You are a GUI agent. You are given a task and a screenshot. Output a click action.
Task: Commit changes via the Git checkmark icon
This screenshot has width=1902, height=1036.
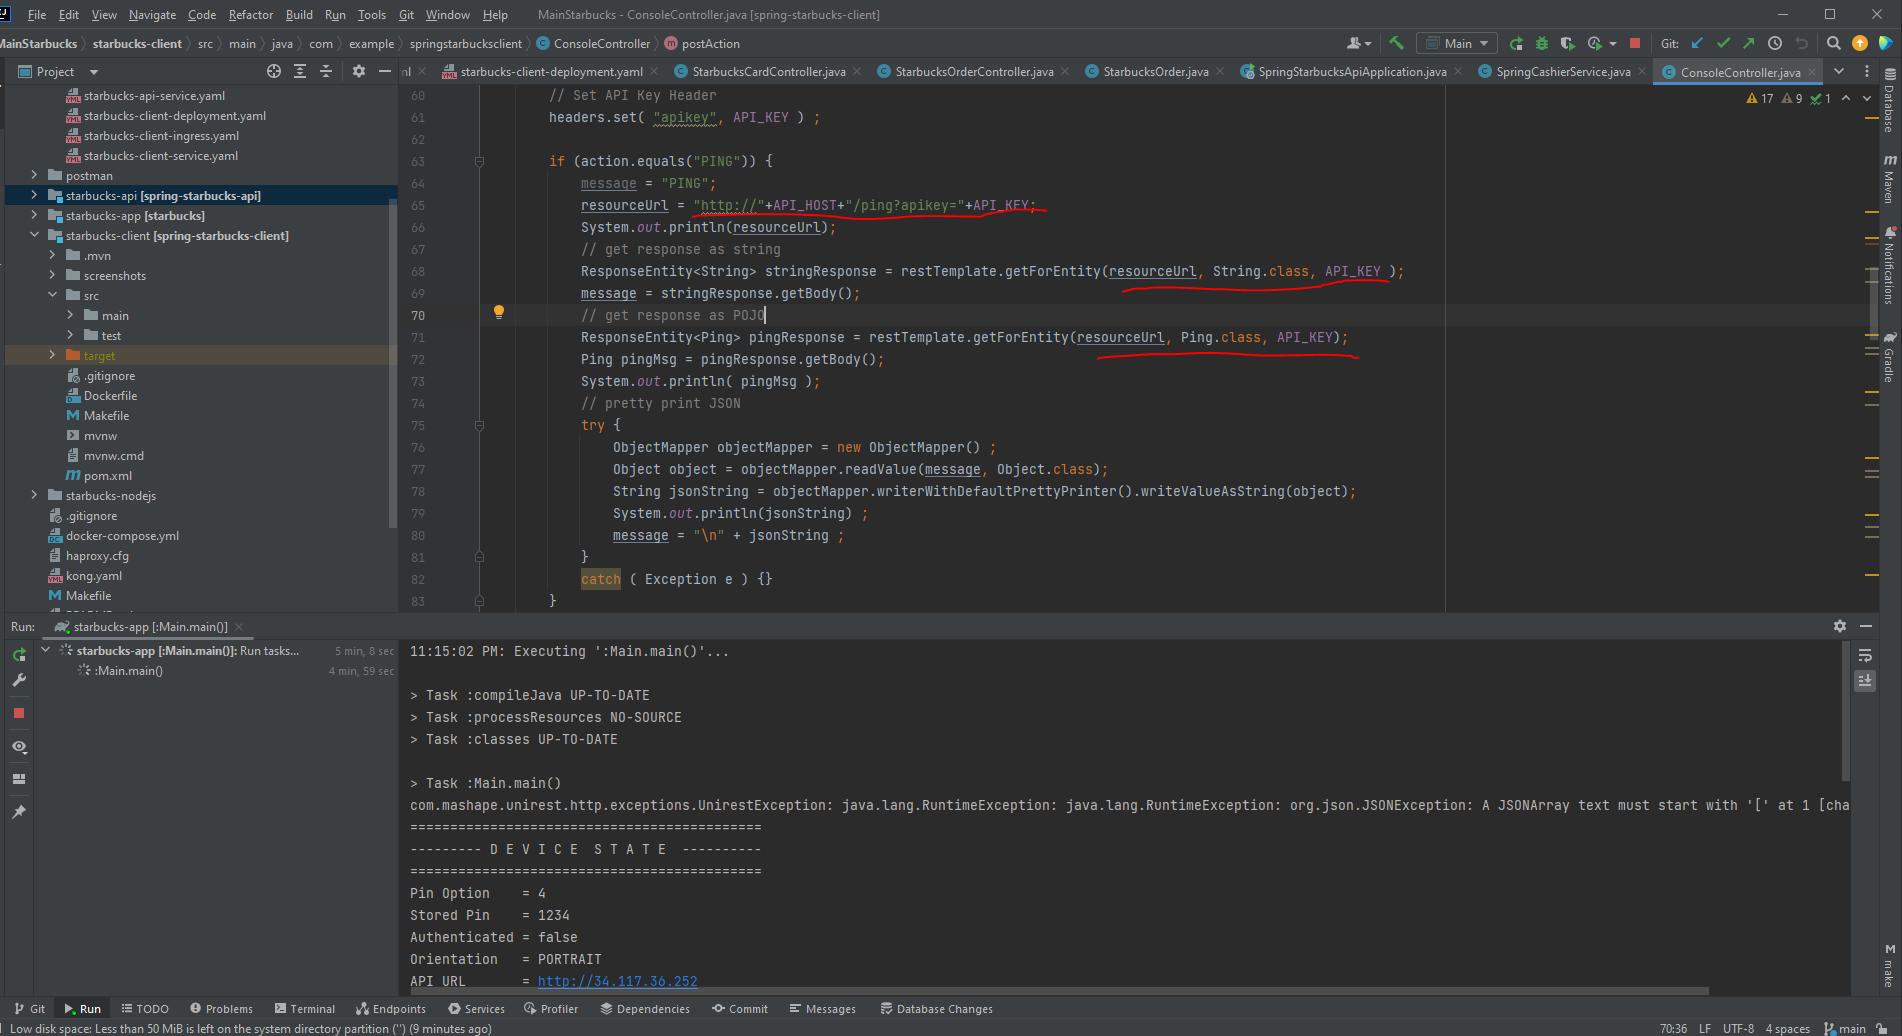1723,43
